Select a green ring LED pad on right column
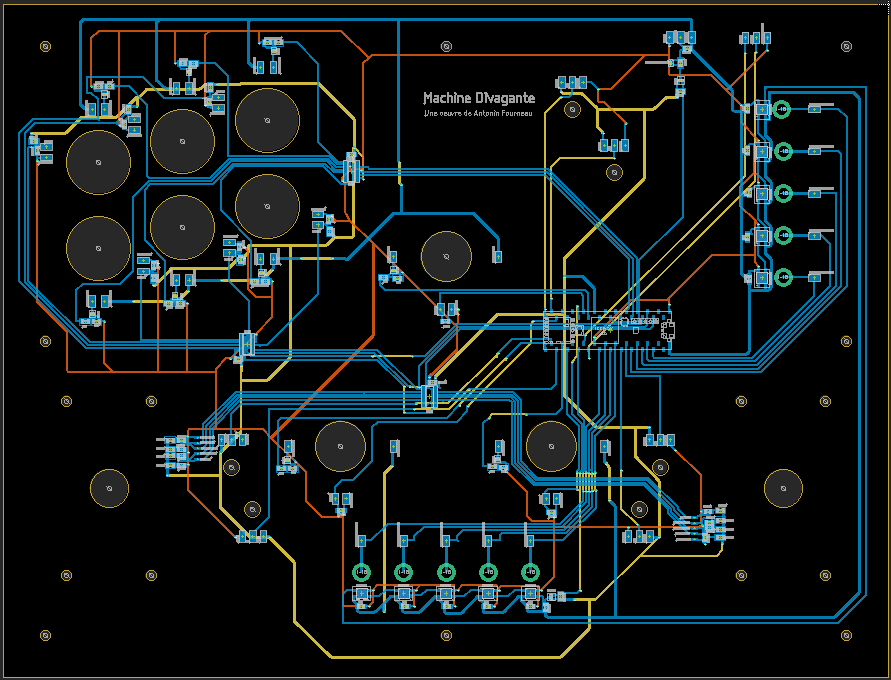891x680 pixels. pos(785,192)
